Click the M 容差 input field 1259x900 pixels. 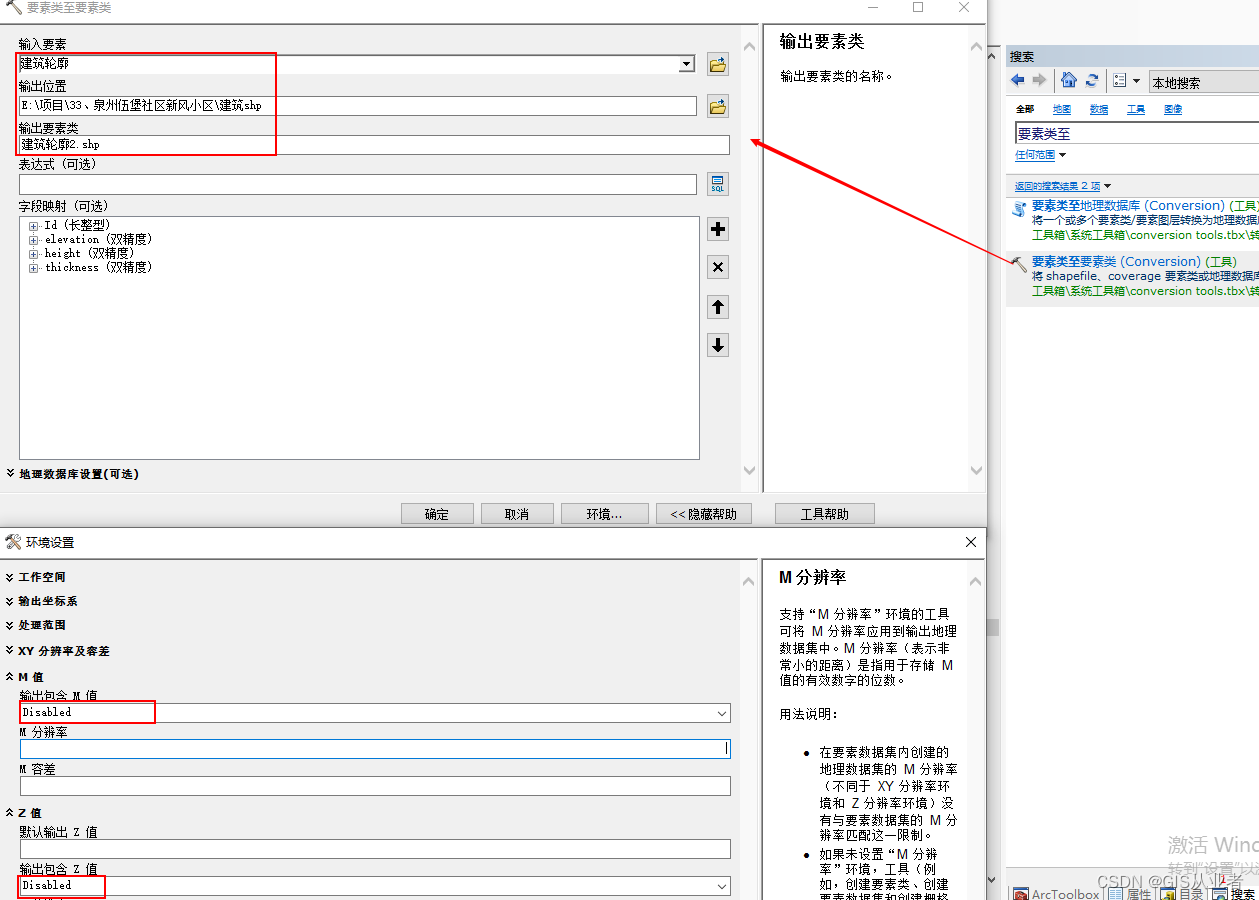pyautogui.click(x=375, y=786)
